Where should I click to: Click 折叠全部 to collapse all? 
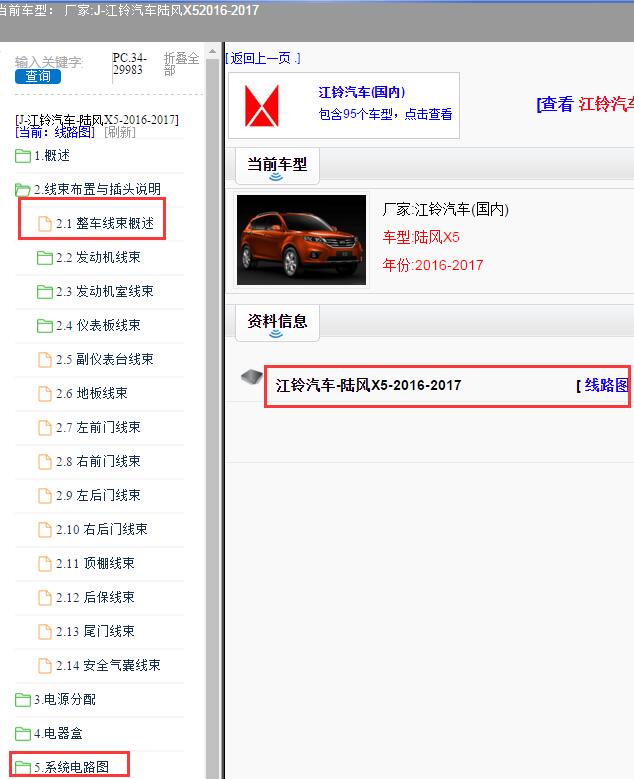(181, 64)
